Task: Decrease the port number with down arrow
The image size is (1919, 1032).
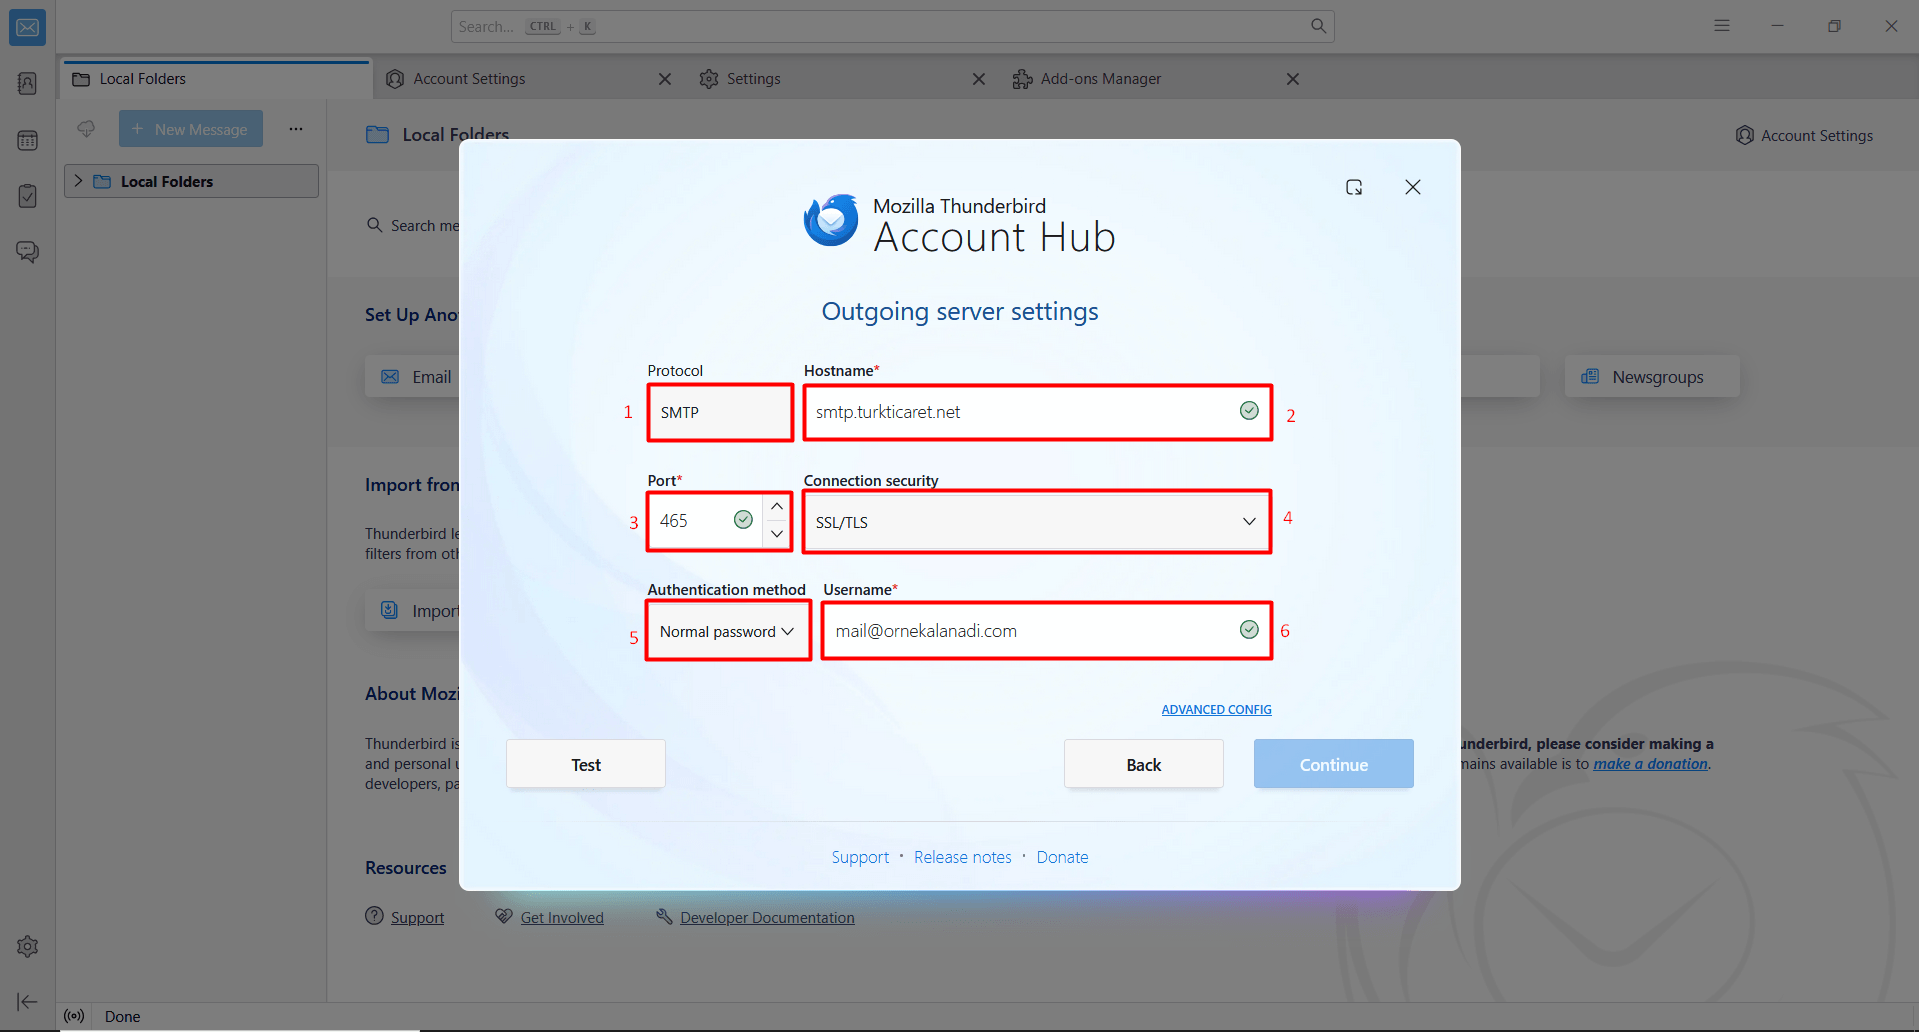Action: pos(777,534)
